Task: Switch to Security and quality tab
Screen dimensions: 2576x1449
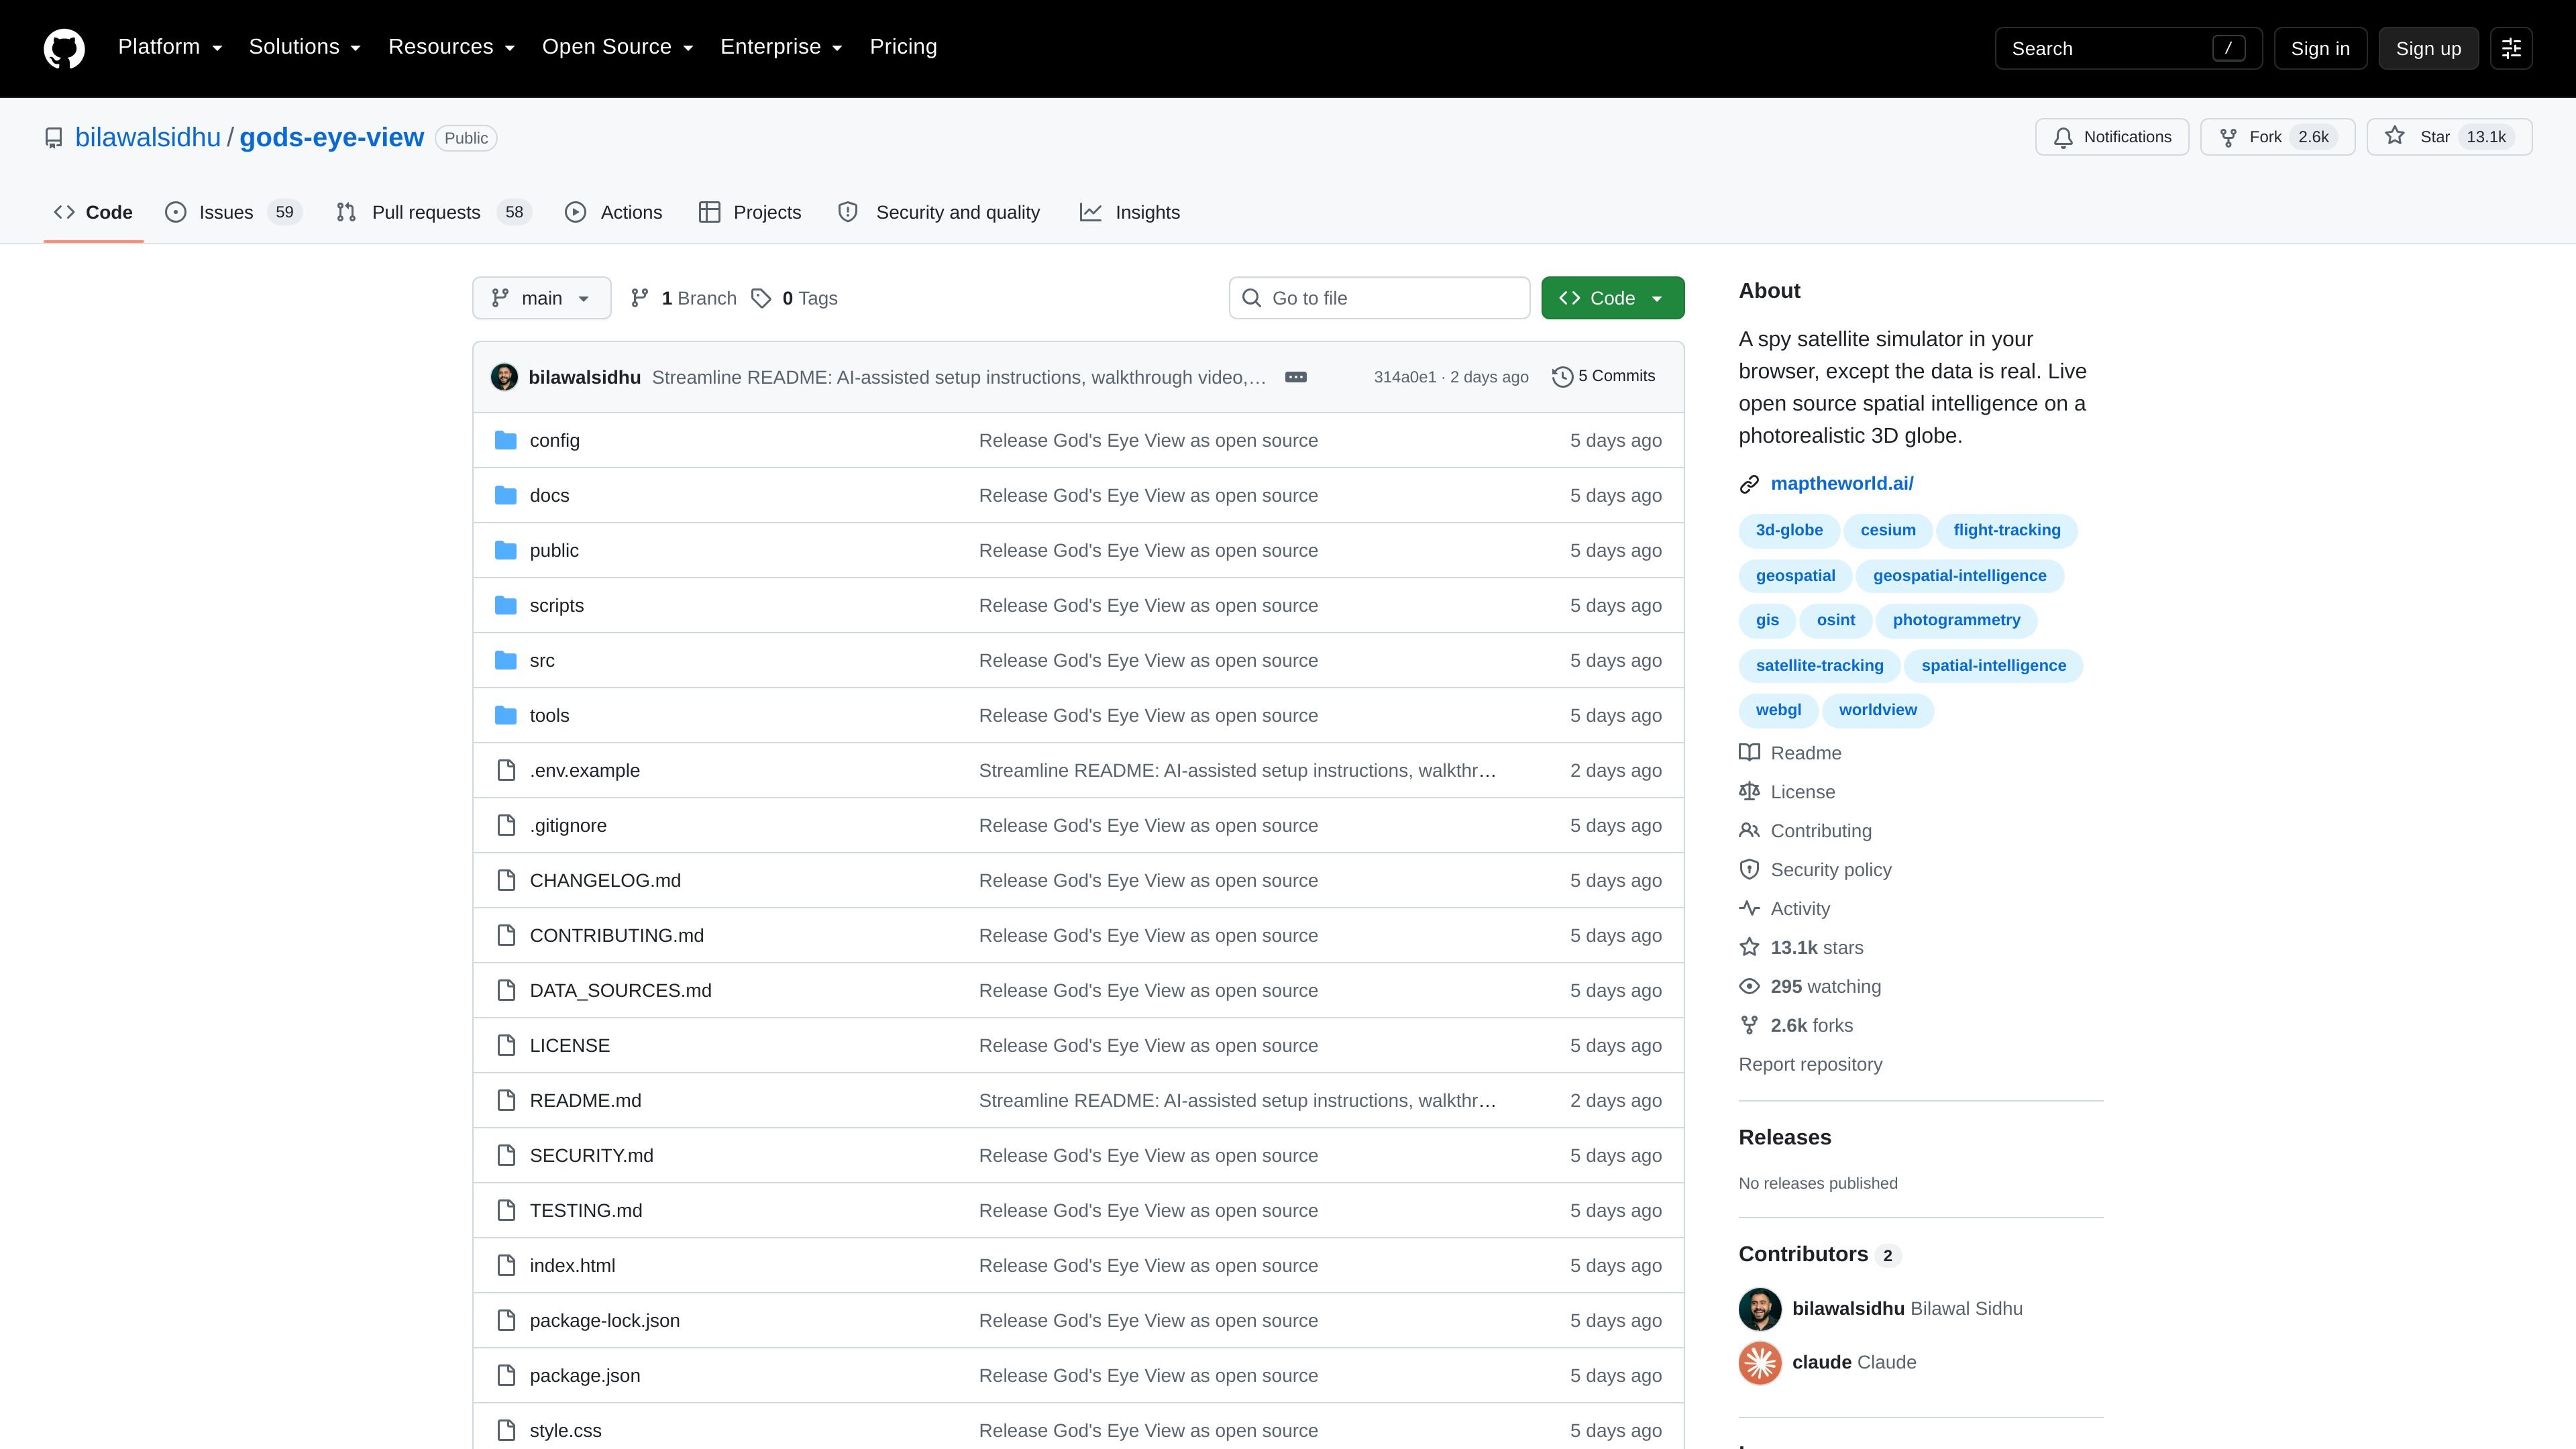Action: pos(939,212)
